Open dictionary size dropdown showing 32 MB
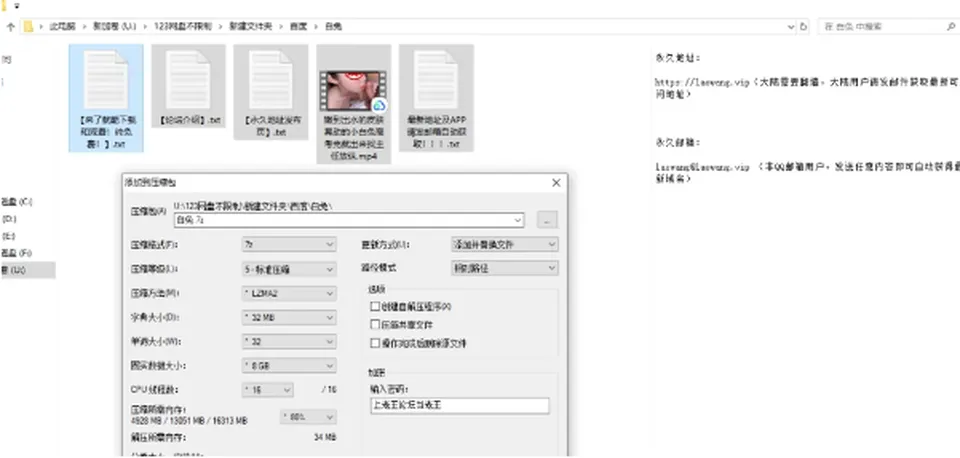 [289, 318]
